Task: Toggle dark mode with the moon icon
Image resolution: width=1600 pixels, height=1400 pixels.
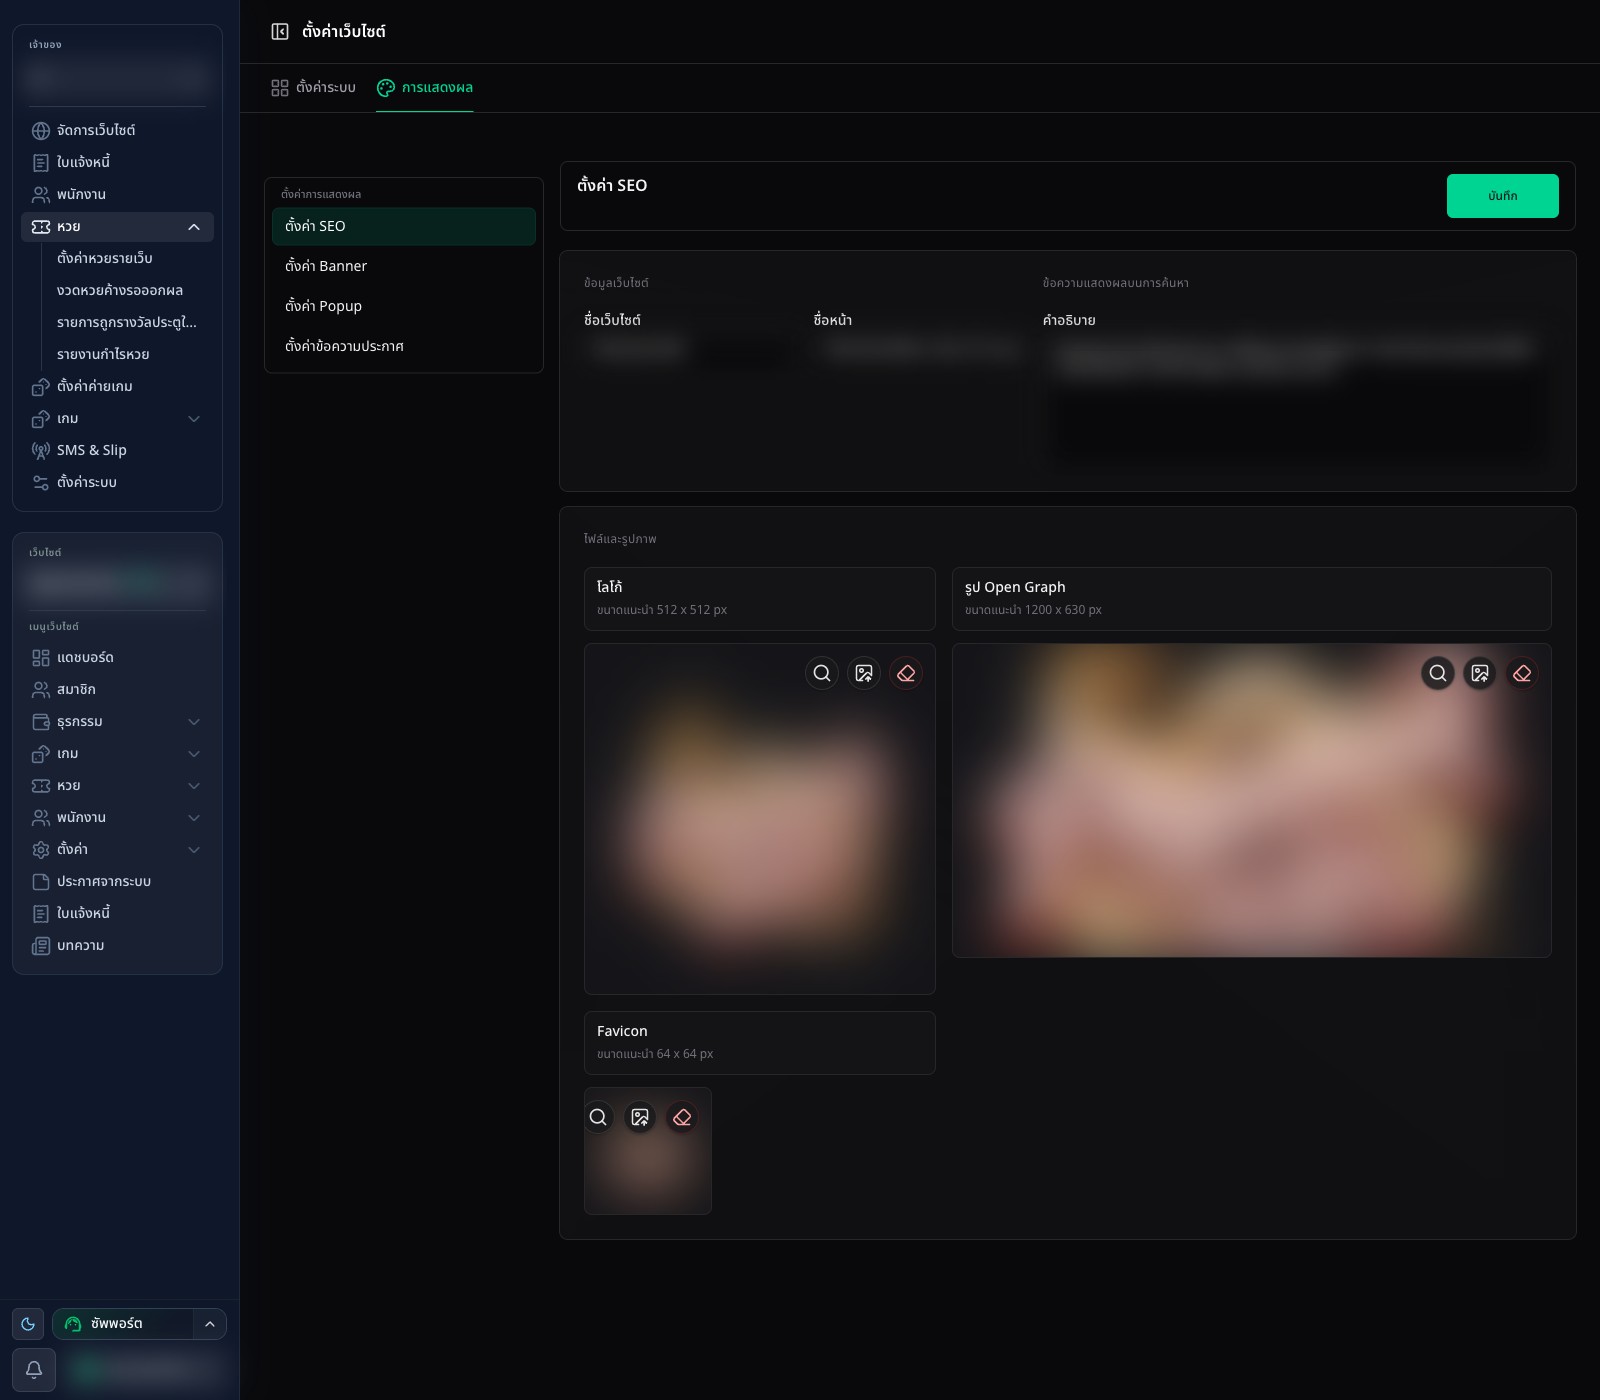Action: (x=28, y=1324)
